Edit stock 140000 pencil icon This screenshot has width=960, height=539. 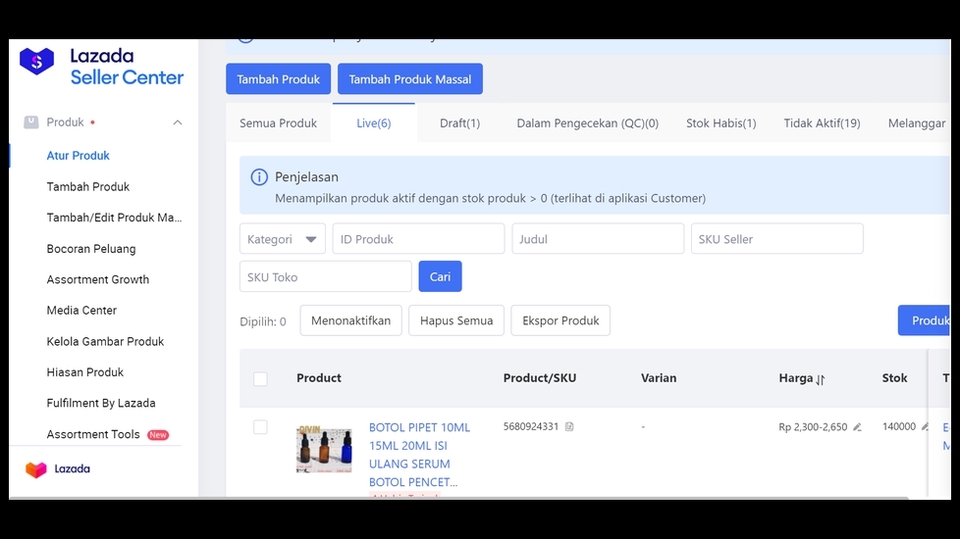click(924, 427)
